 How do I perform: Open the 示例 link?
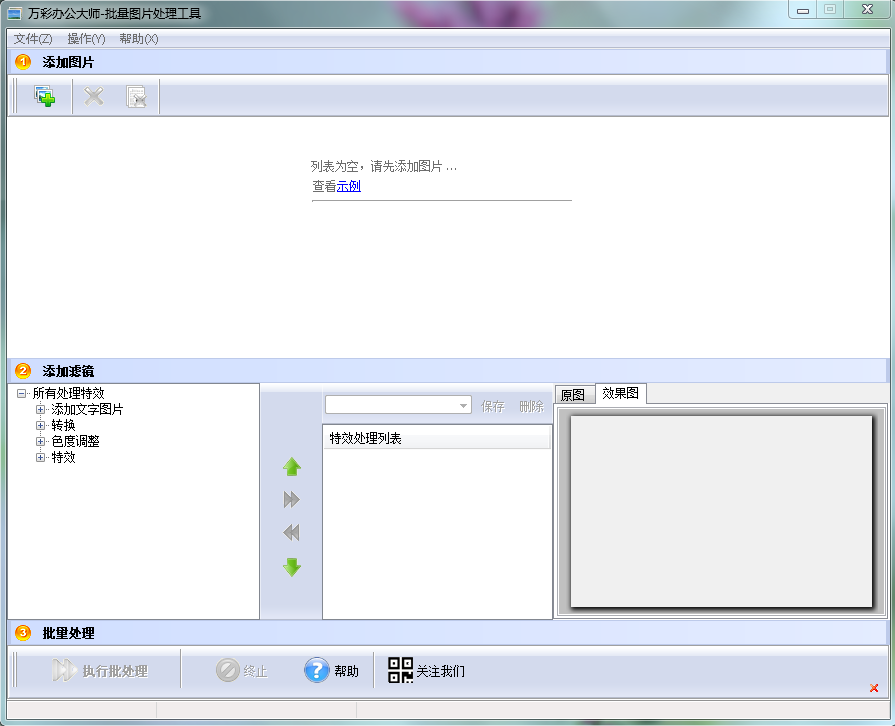point(348,186)
